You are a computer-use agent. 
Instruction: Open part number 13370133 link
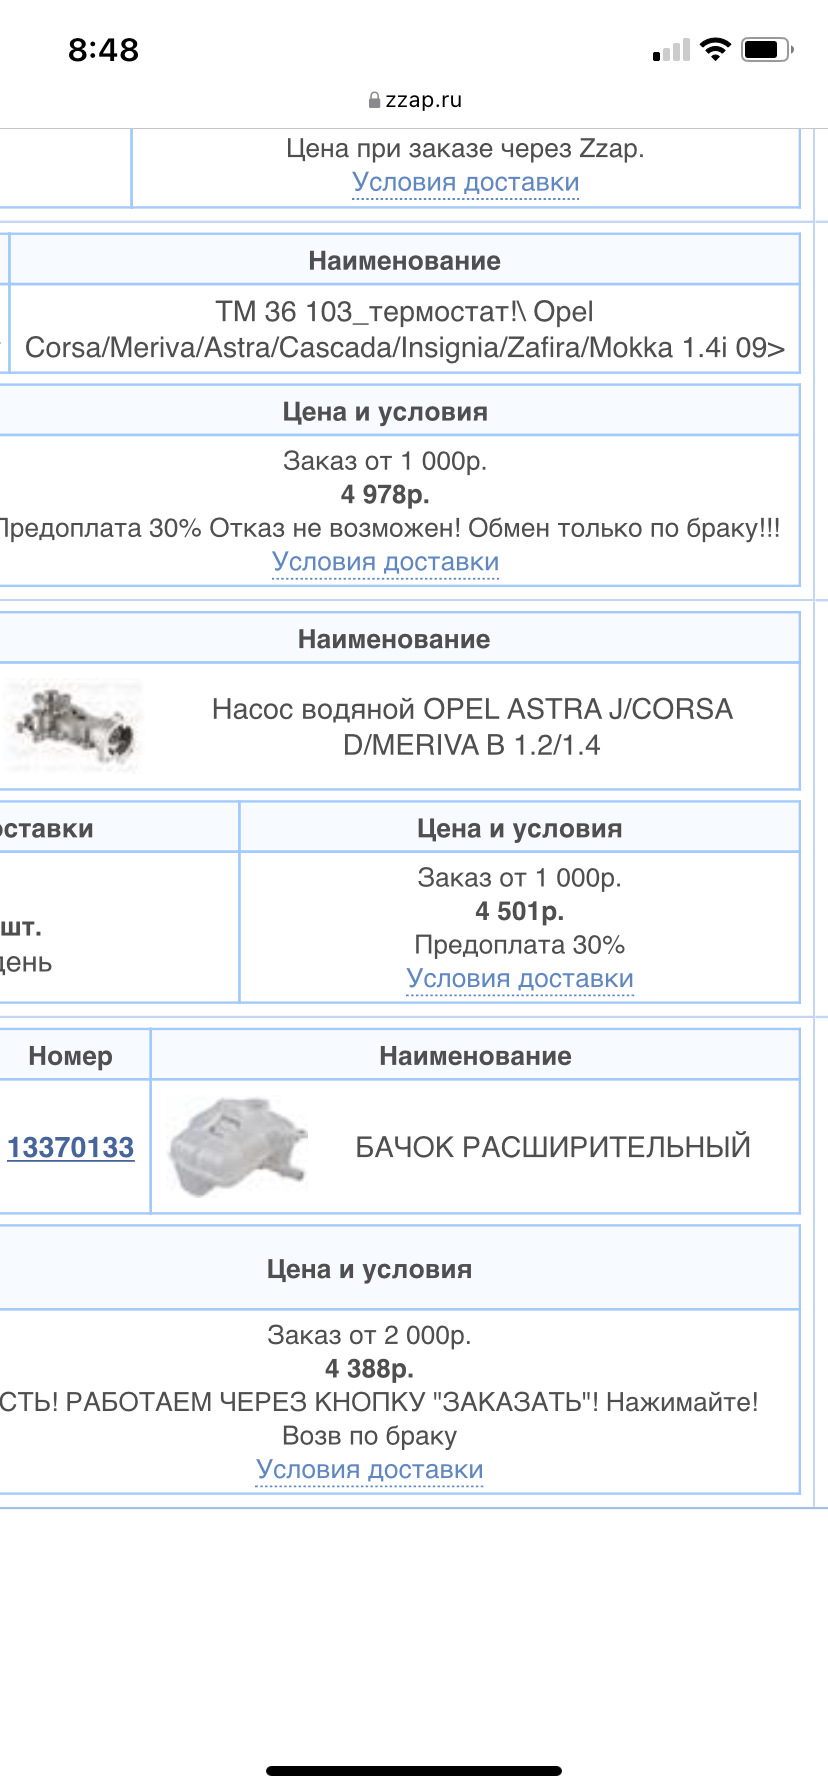(x=71, y=1147)
